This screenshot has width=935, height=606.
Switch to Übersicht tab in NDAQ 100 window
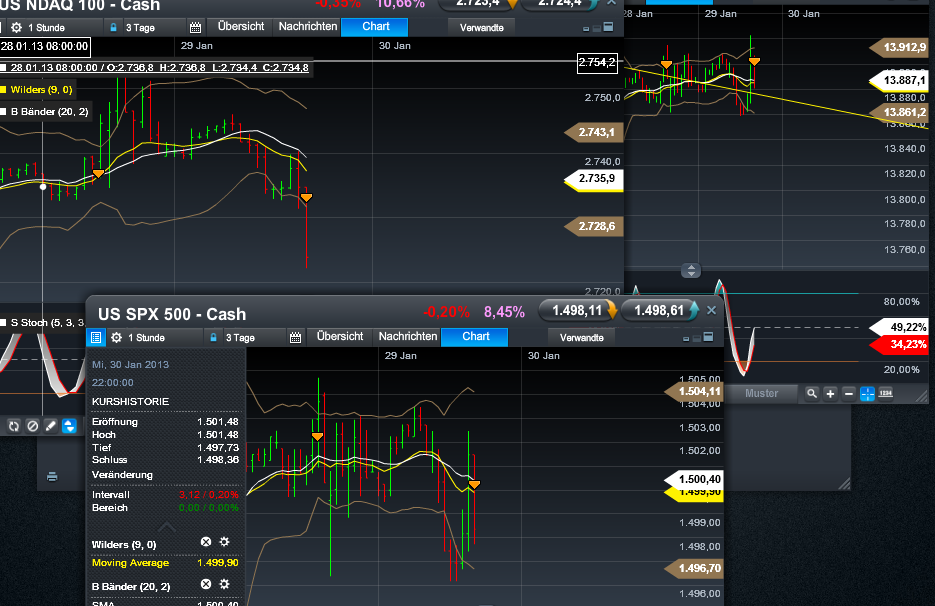(240, 26)
